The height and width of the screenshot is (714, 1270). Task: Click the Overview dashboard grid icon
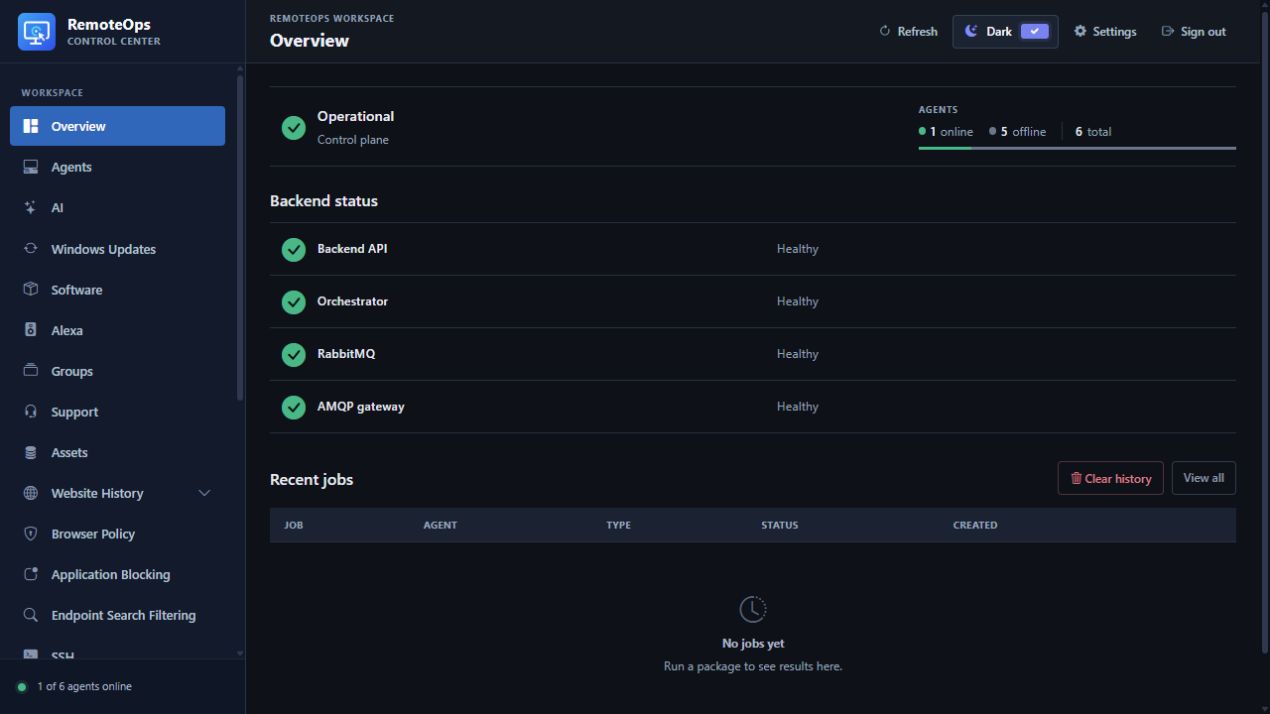(31, 126)
